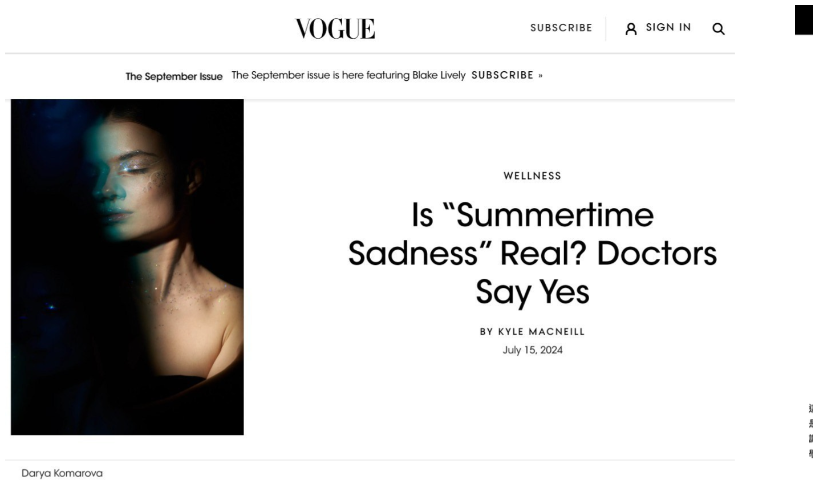Open the Wellness category link
This screenshot has width=829, height=486.
tap(532, 176)
